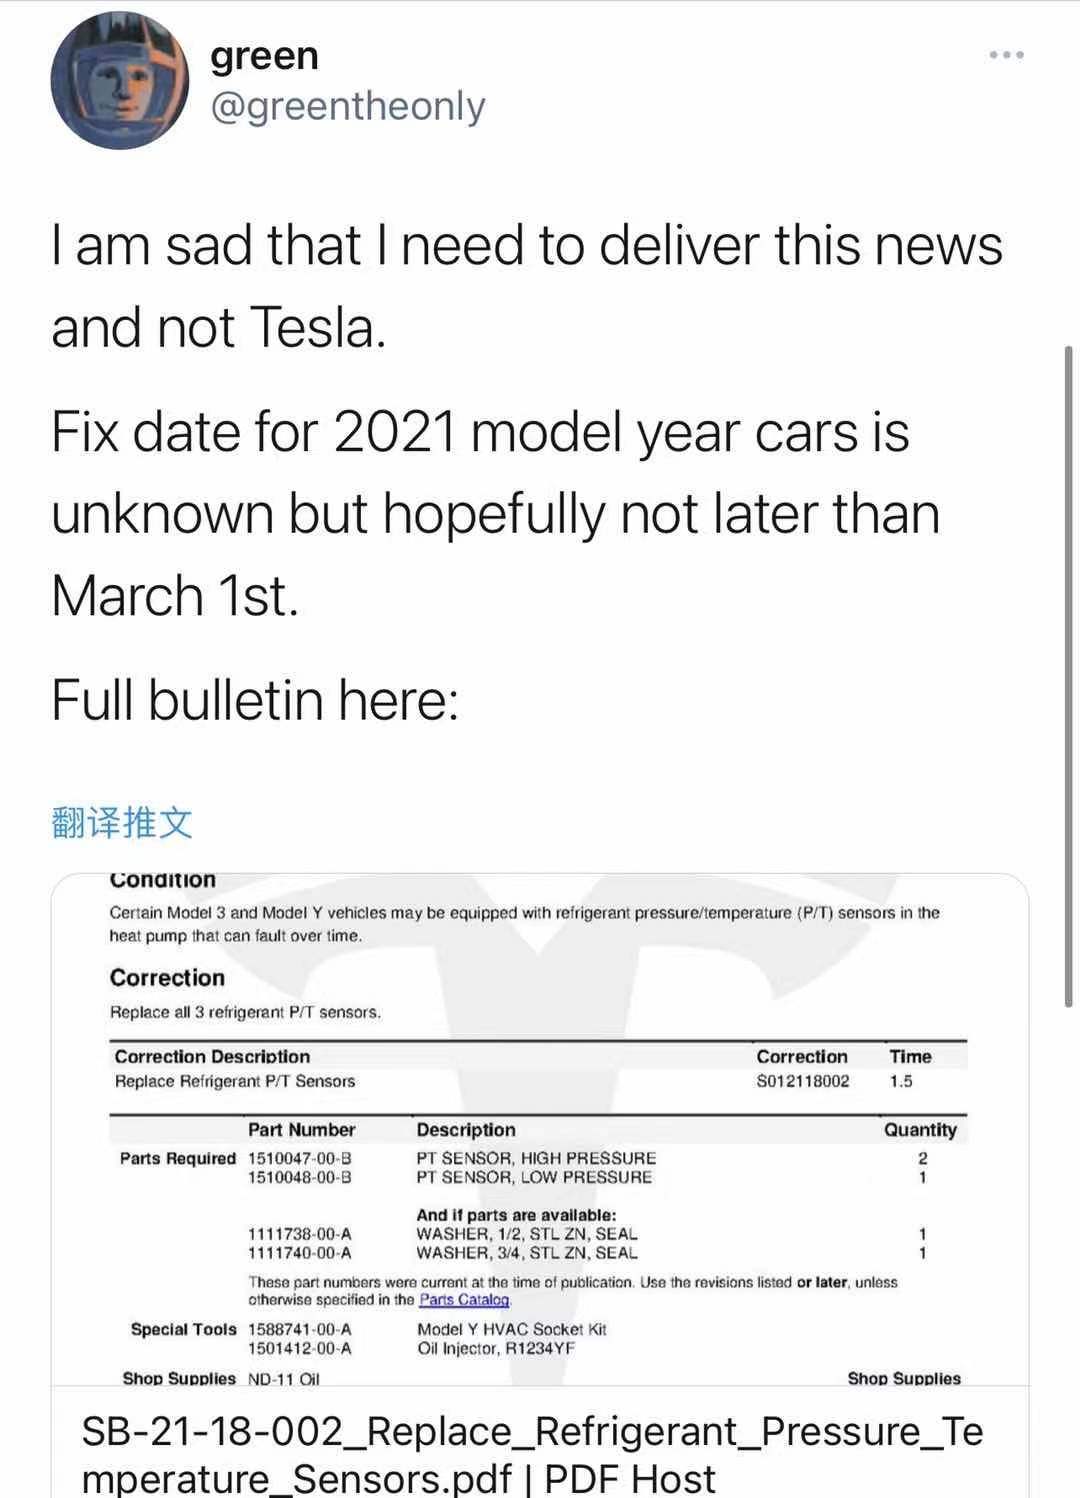The height and width of the screenshot is (1498, 1080).
Task: Open the display name "green" profile
Action: click(264, 56)
